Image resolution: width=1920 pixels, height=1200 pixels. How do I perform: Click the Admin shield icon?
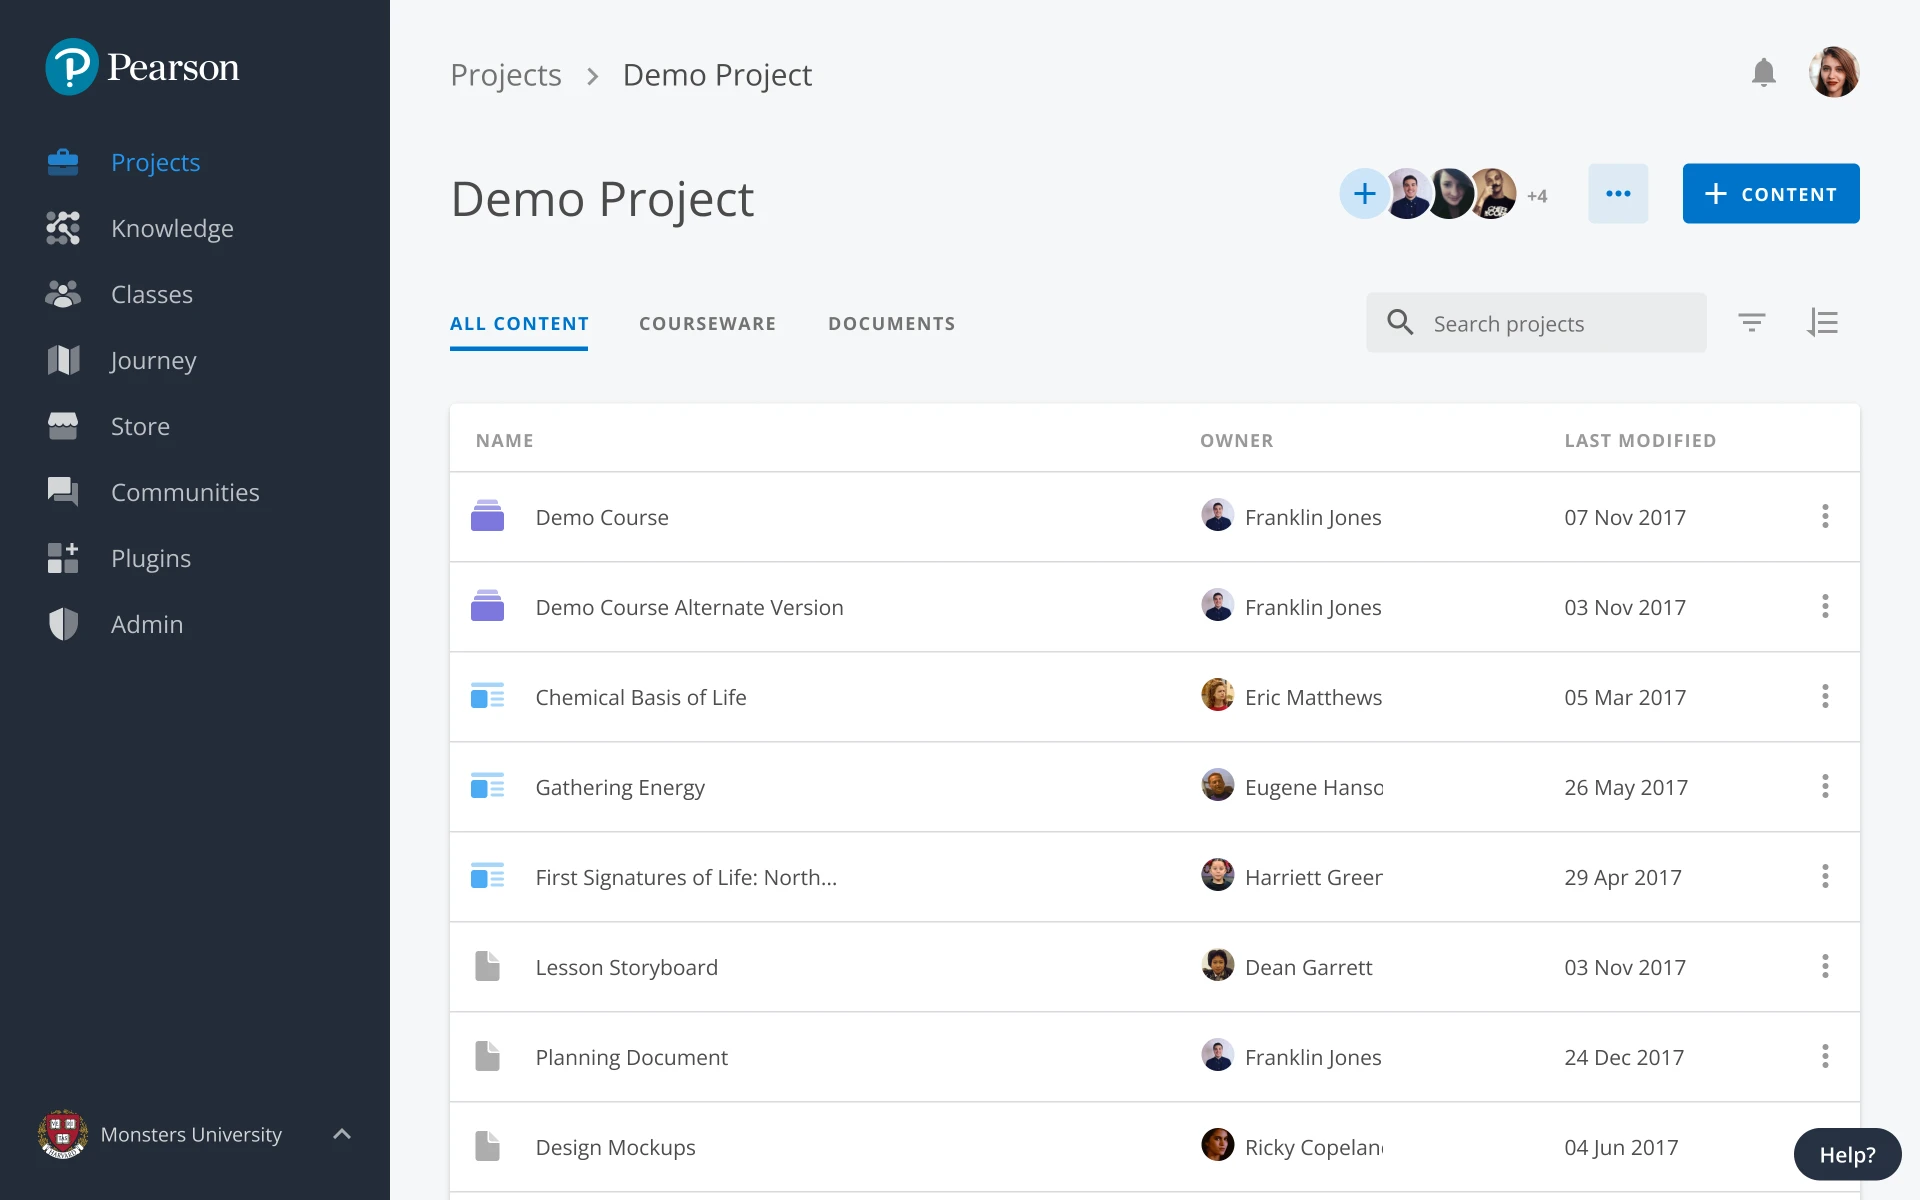click(x=63, y=624)
